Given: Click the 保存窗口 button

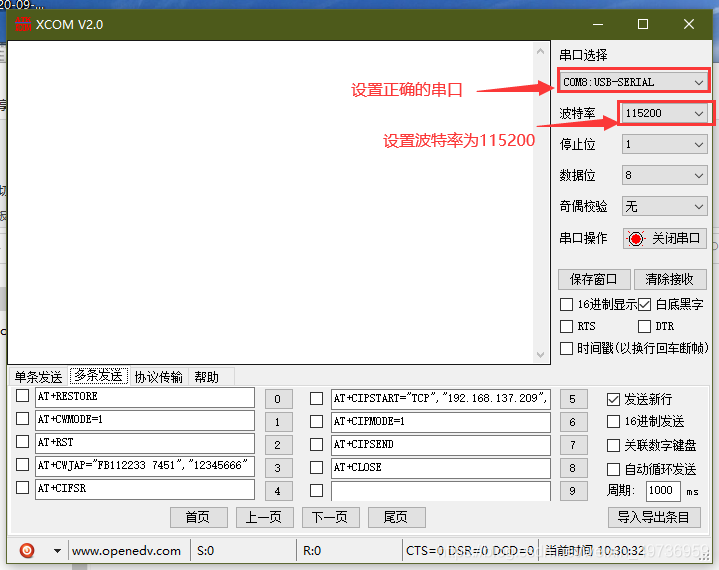Looking at the screenshot, I should coord(594,279).
